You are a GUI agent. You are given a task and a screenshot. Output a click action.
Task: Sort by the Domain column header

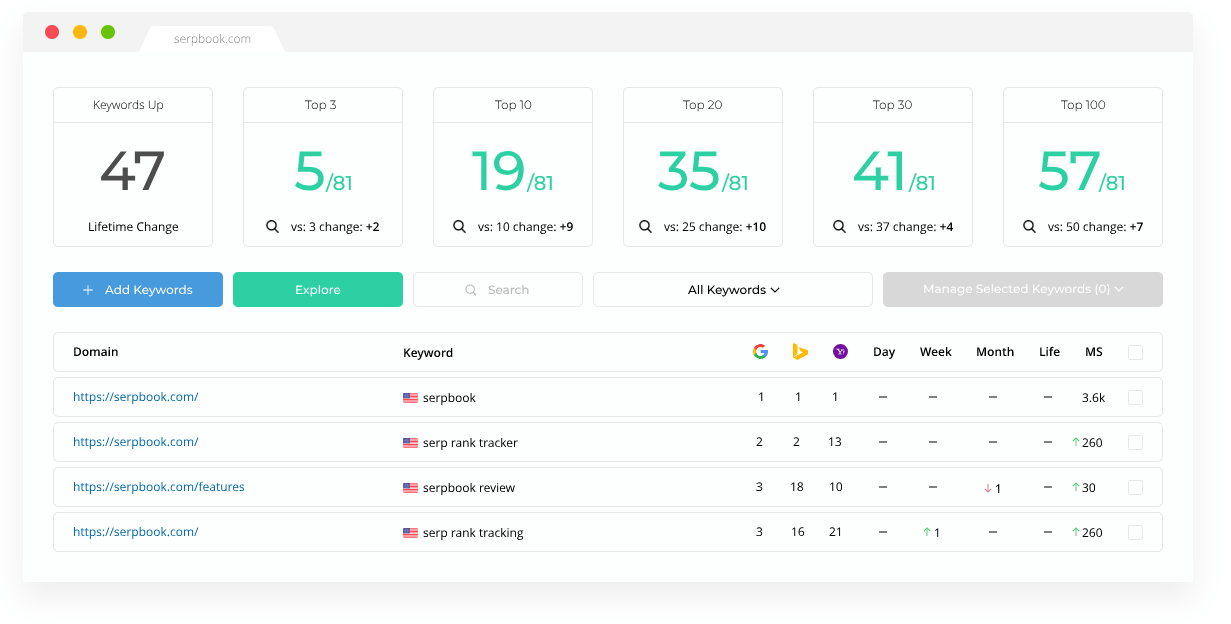[x=96, y=352]
